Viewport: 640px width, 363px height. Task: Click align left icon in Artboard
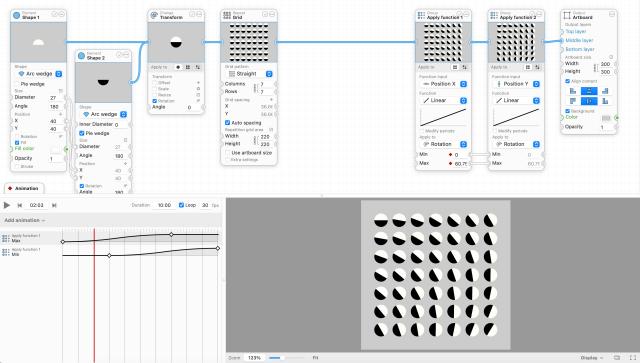573,91
